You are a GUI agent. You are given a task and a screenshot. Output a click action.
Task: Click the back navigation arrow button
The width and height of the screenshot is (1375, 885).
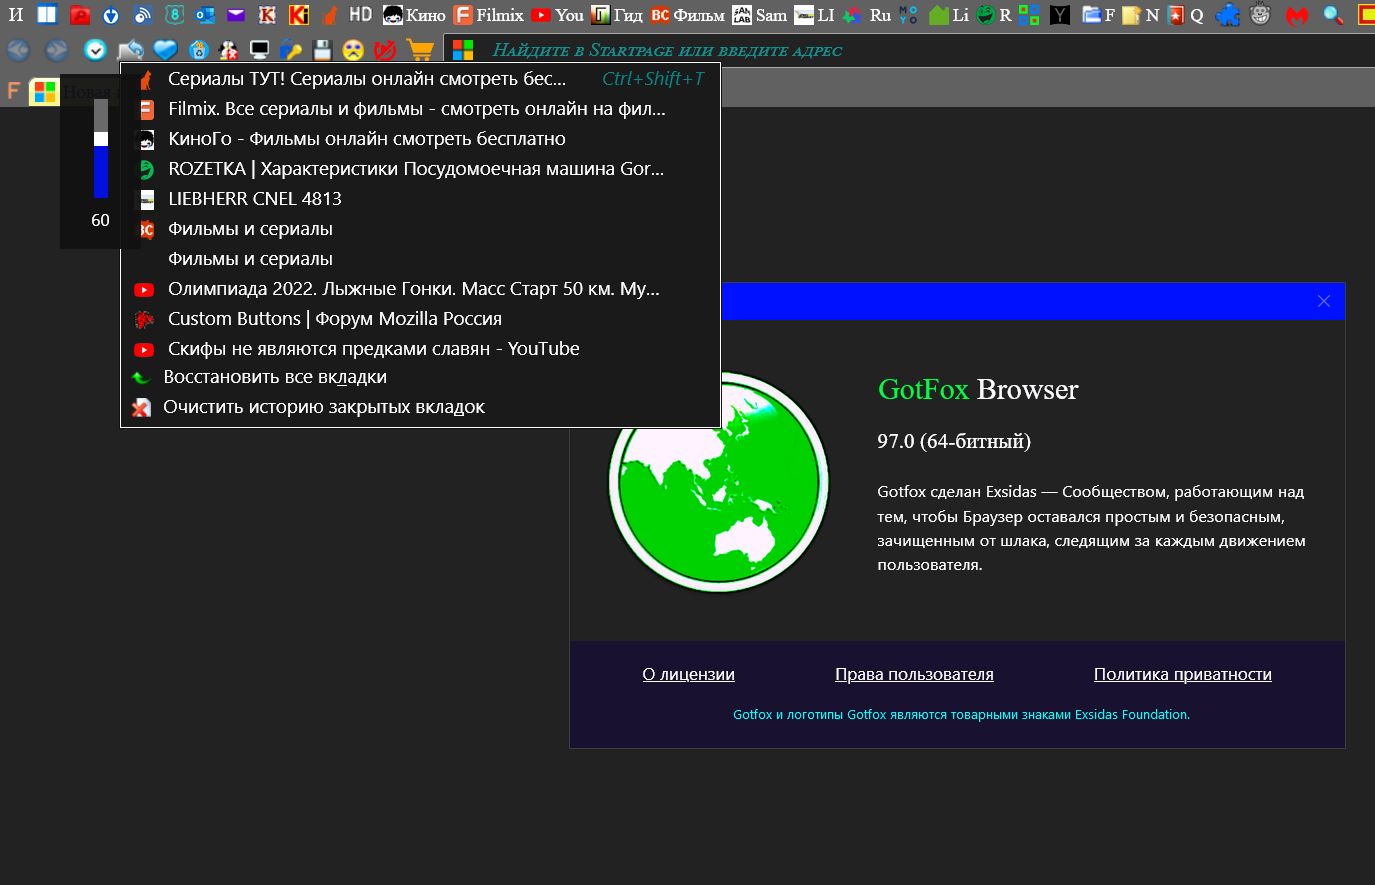coord(17,50)
